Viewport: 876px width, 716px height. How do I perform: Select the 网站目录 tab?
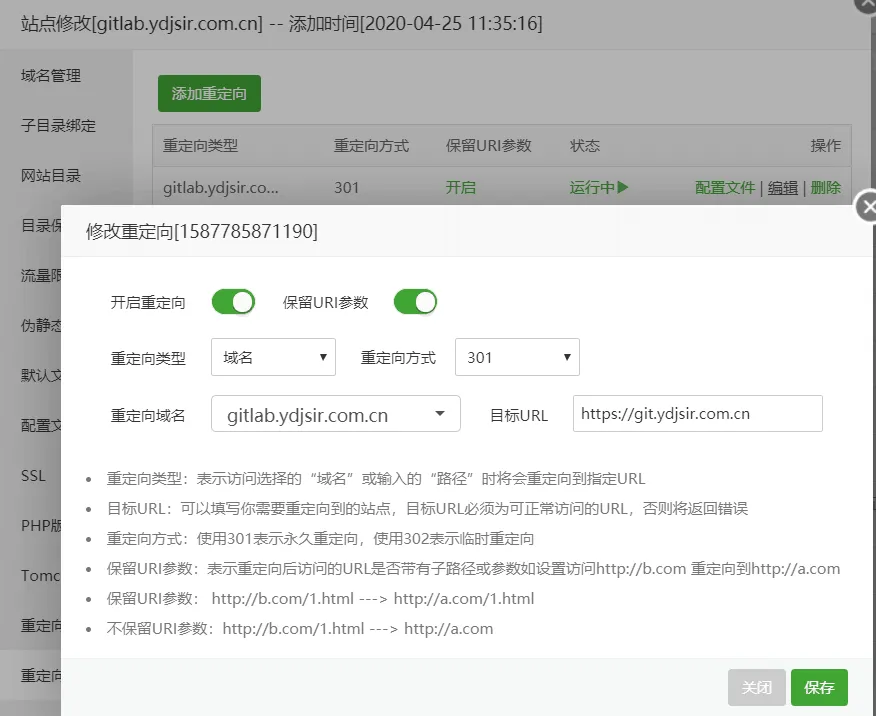pos(51,175)
